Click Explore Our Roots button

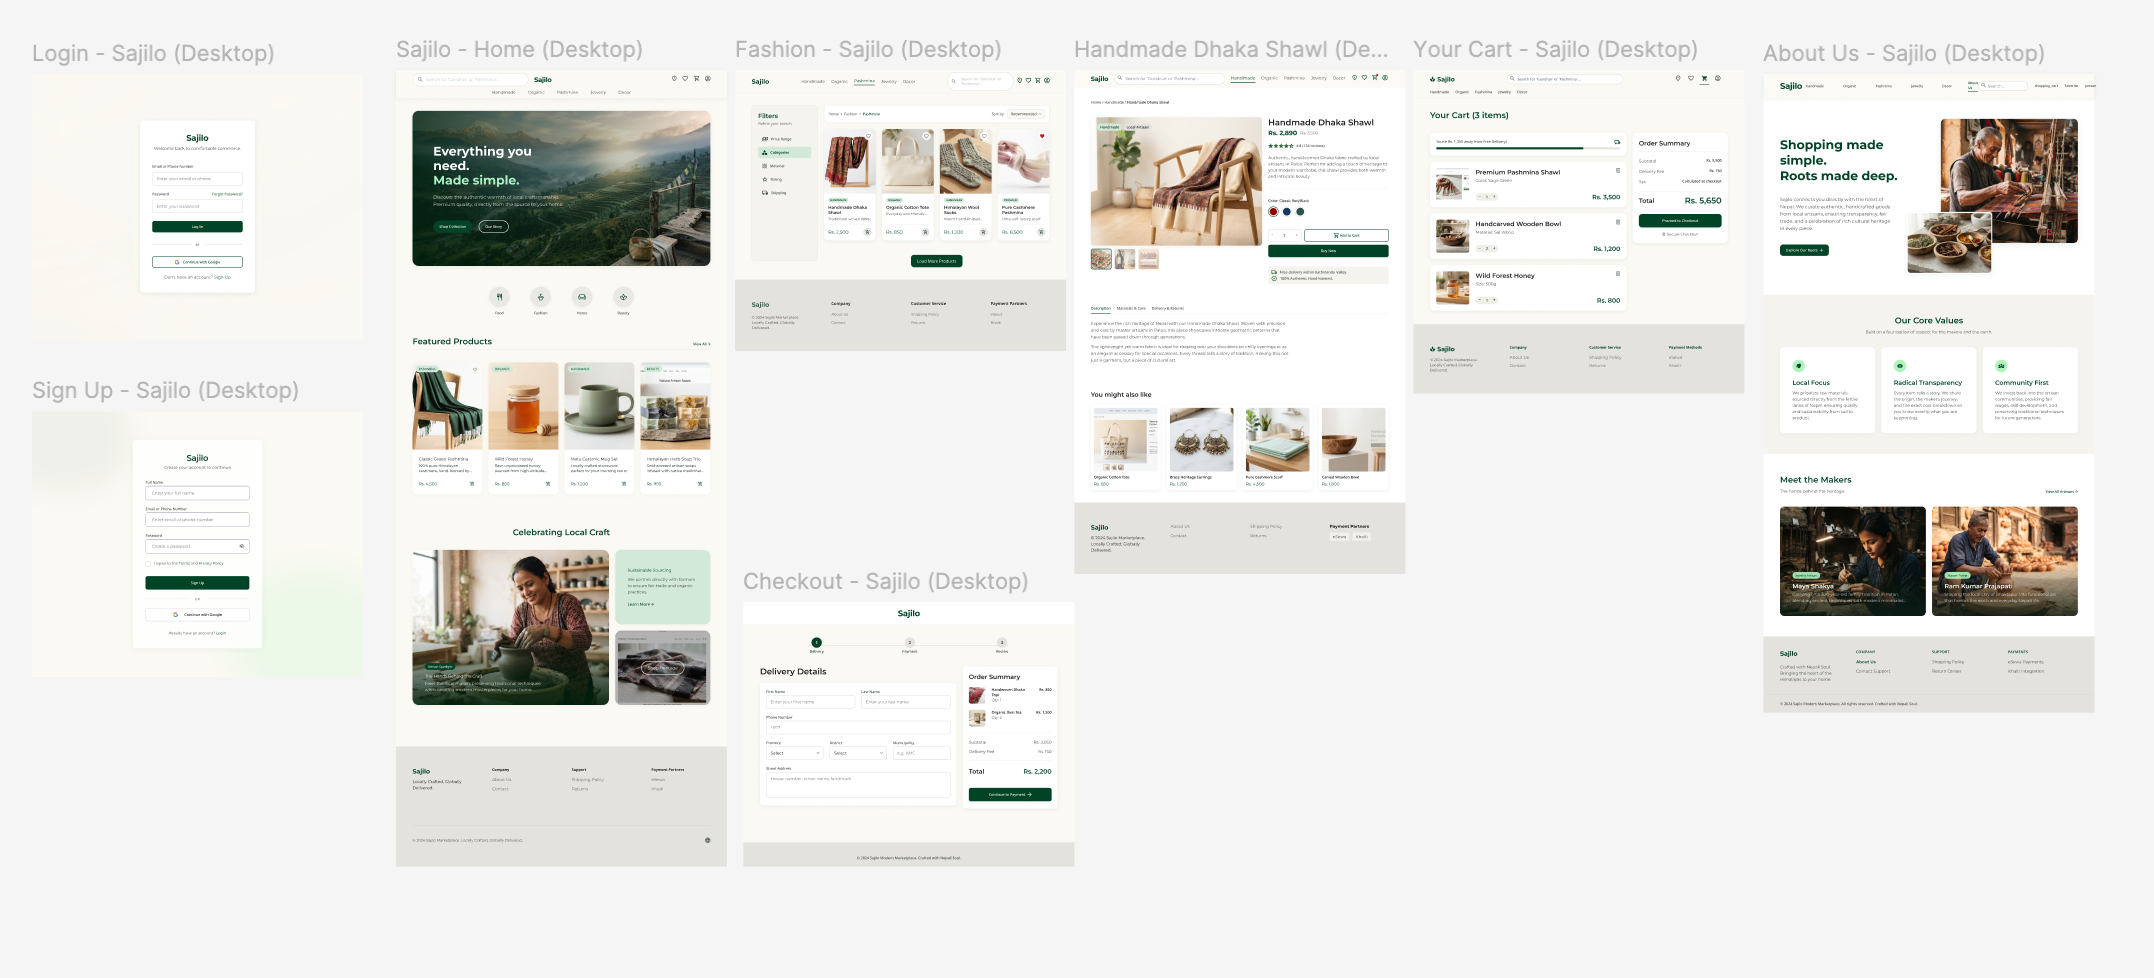(x=1804, y=250)
